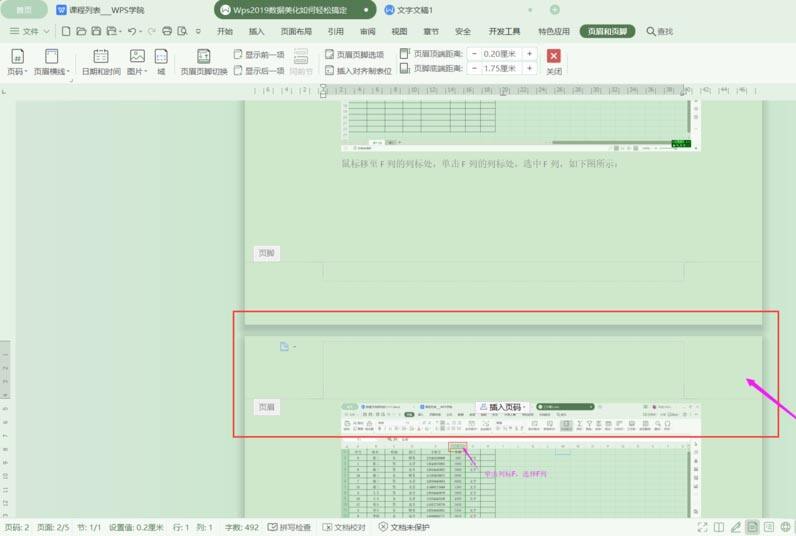796x536 pixels.
Task: Click 页面: 2/5 in the status bar
Action: pos(53,527)
